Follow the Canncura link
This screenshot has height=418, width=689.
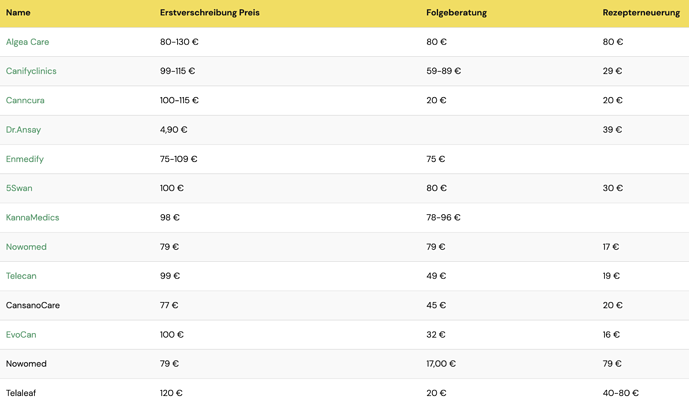coord(25,100)
